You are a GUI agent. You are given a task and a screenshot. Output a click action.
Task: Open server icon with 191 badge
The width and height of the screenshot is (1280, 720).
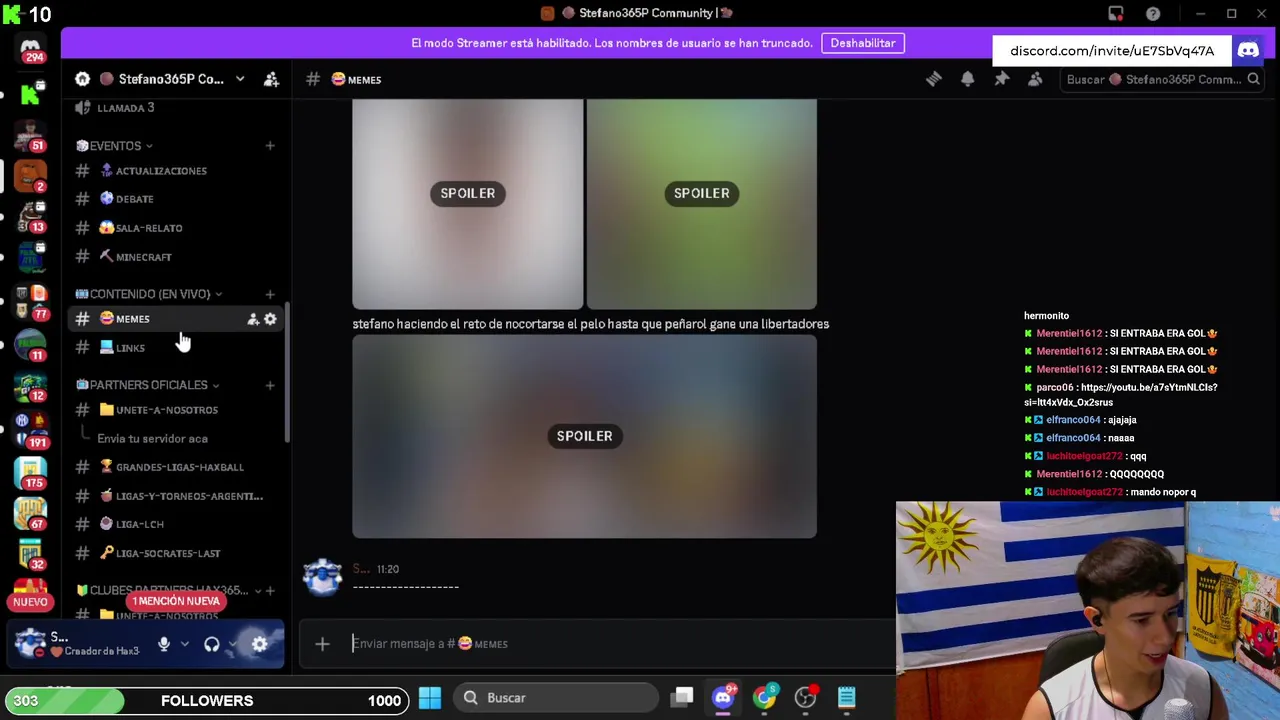tap(30, 430)
